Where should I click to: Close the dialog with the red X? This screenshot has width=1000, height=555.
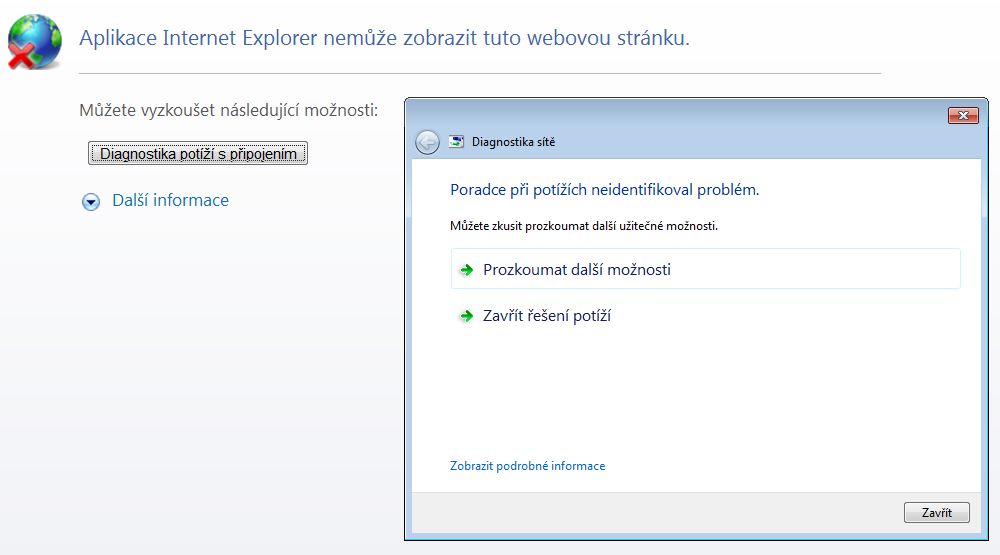(962, 116)
